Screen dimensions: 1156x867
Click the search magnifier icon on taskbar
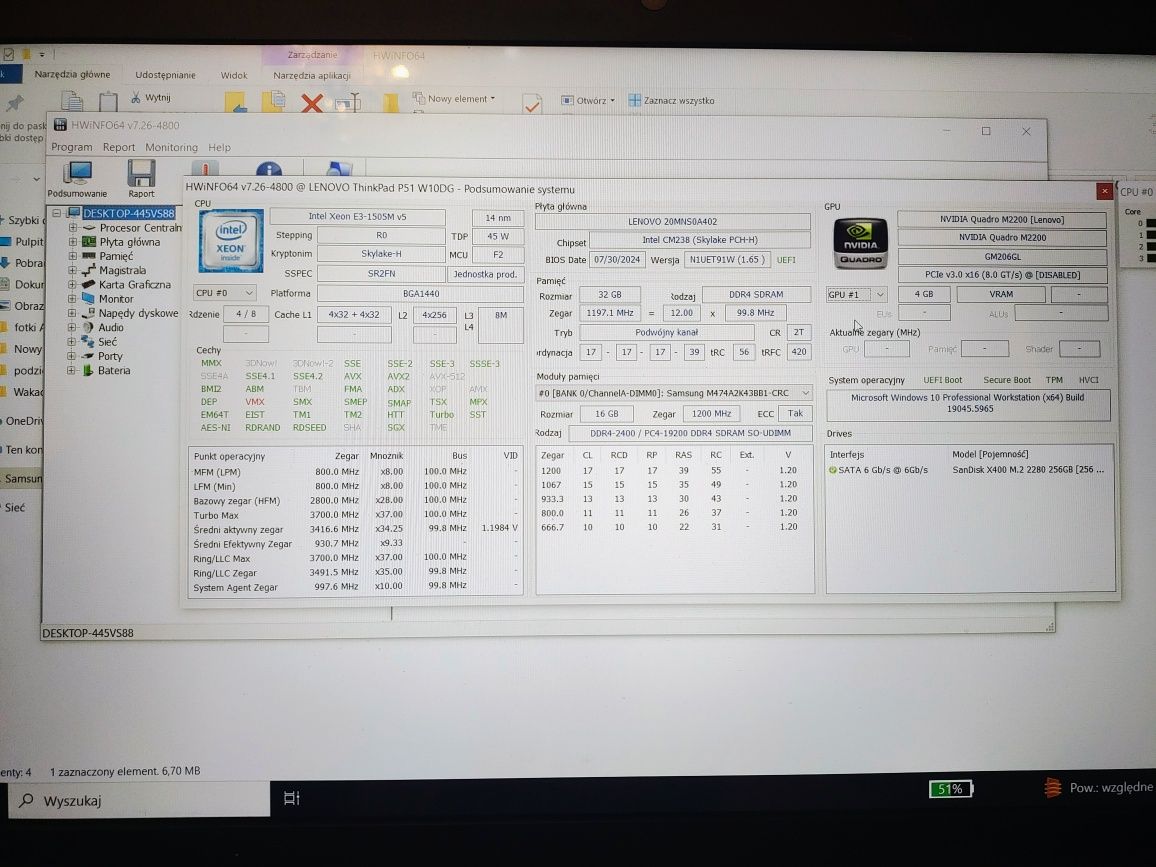(27, 800)
